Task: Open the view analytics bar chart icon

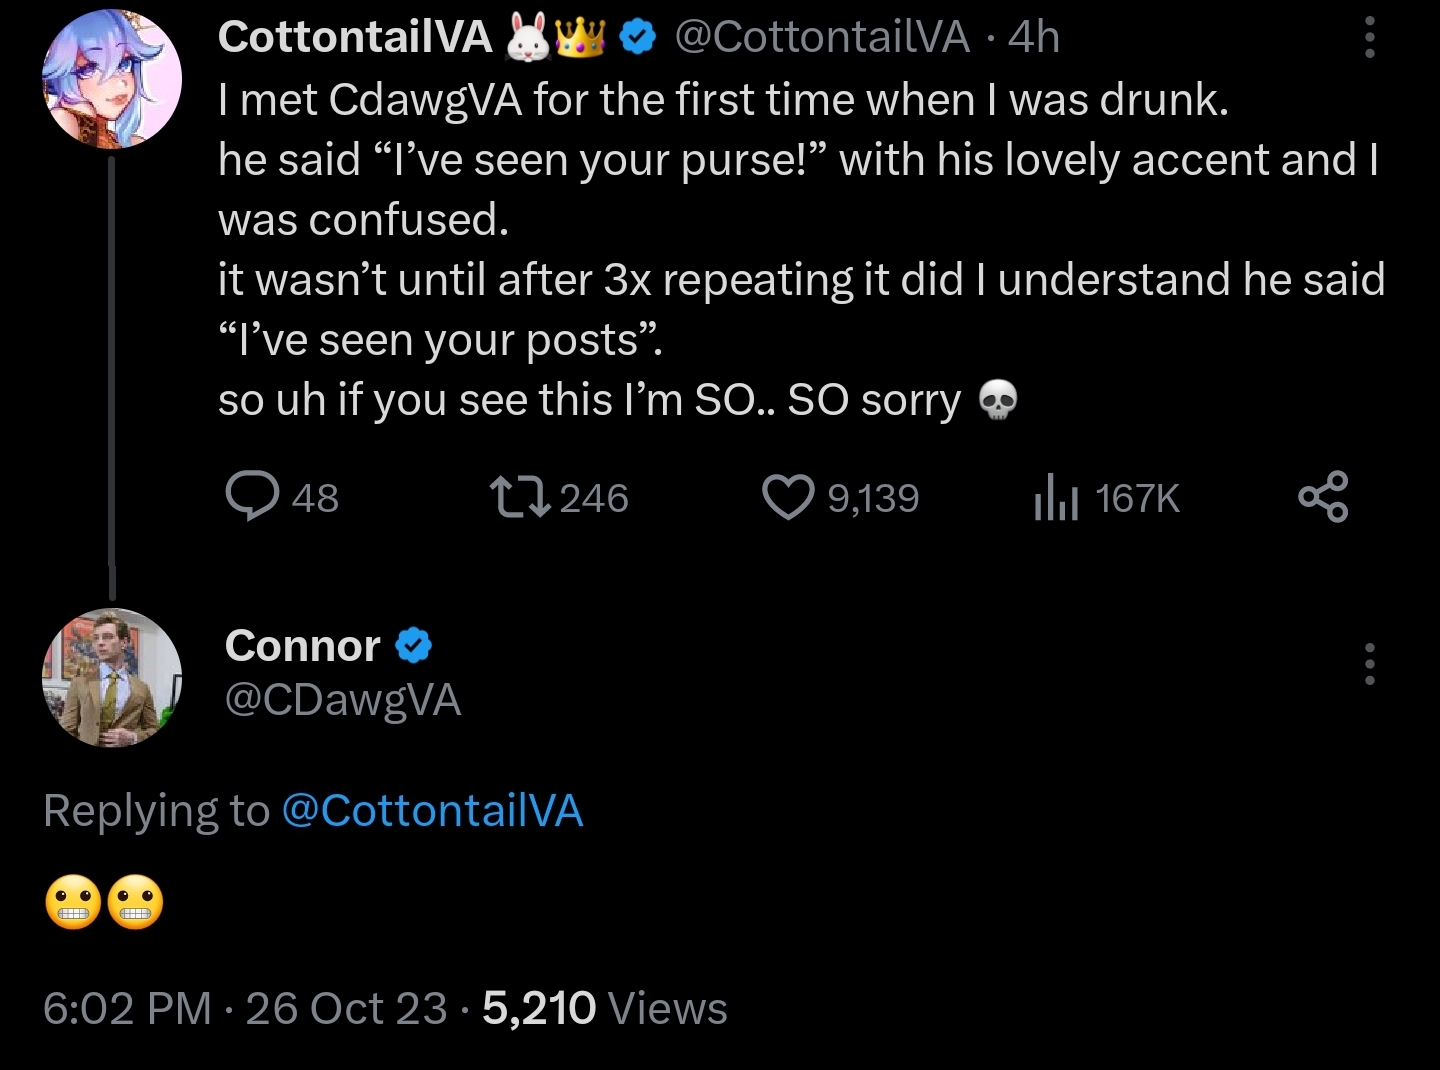Action: pos(1055,497)
